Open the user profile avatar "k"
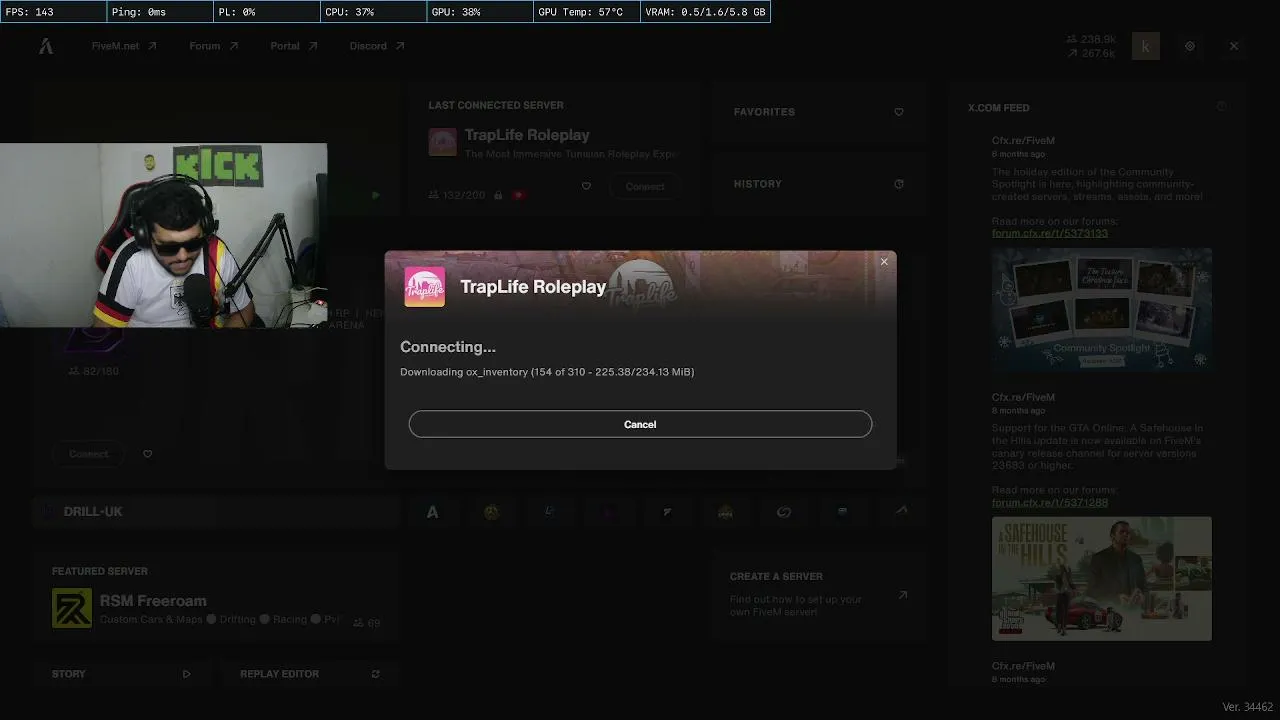 [1146, 46]
